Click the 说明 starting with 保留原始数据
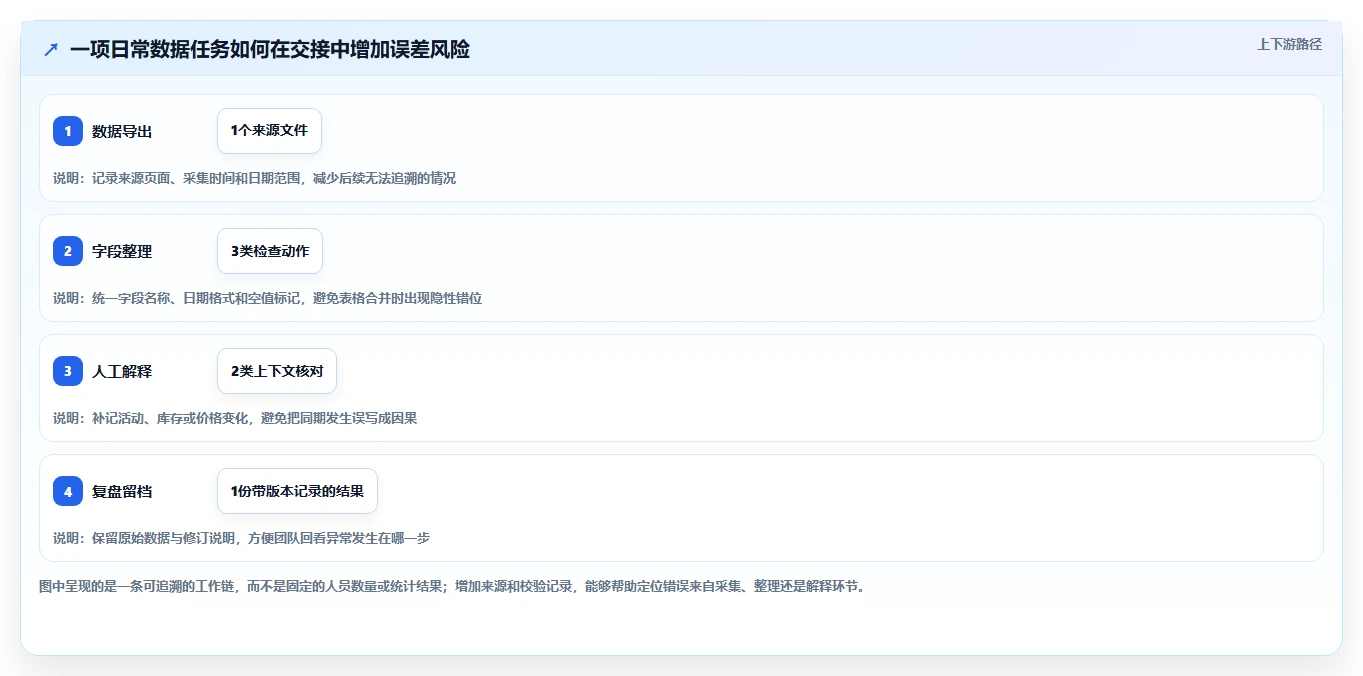The height and width of the screenshot is (676, 1363). coord(241,538)
